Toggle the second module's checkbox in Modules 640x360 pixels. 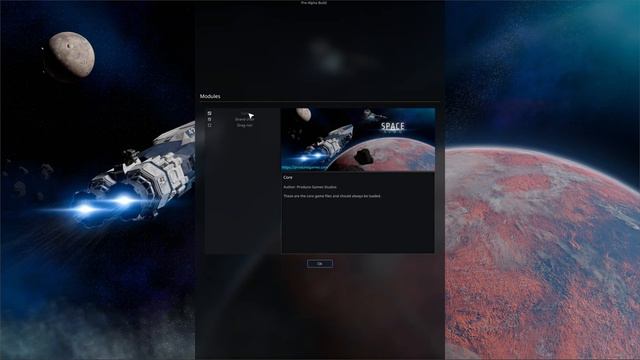209,119
